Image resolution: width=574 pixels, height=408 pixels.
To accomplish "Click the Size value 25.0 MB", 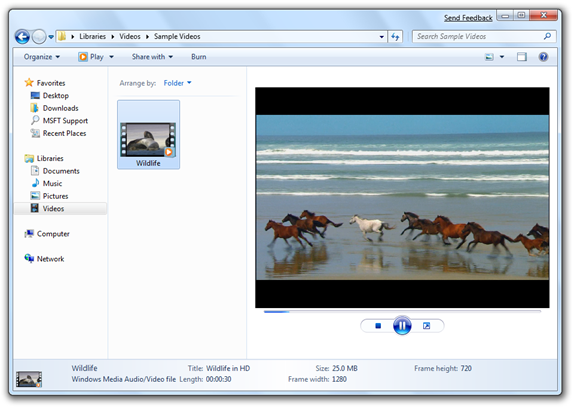I will [x=344, y=368].
